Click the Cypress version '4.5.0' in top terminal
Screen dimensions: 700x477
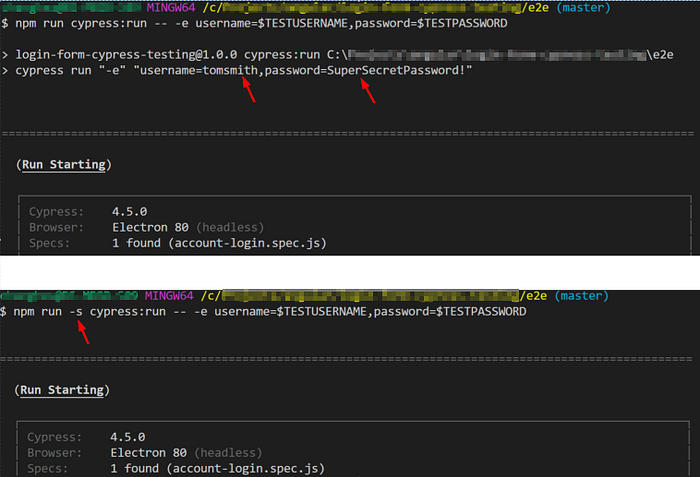129,211
